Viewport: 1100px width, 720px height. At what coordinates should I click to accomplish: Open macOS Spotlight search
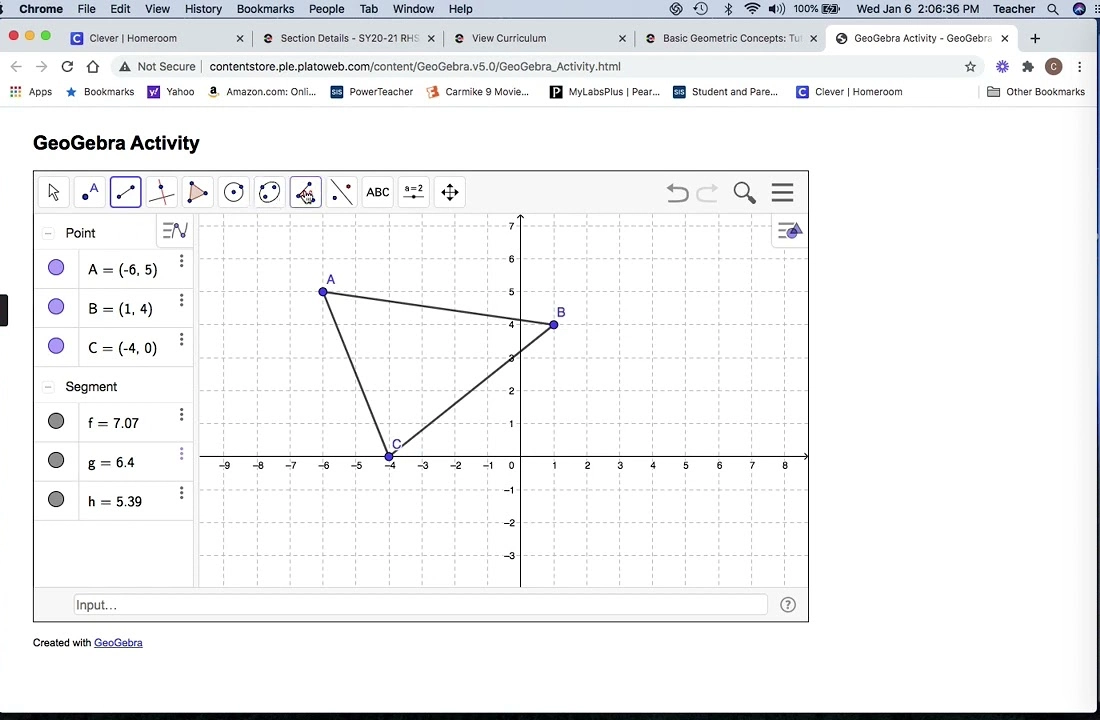point(1052,9)
